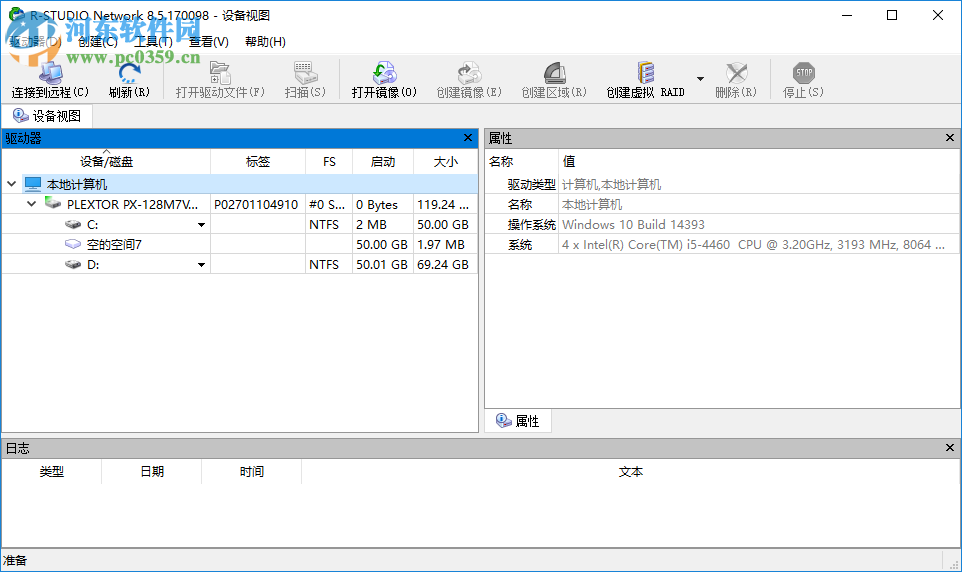Sort by FS column header
962x572 pixels.
click(329, 161)
